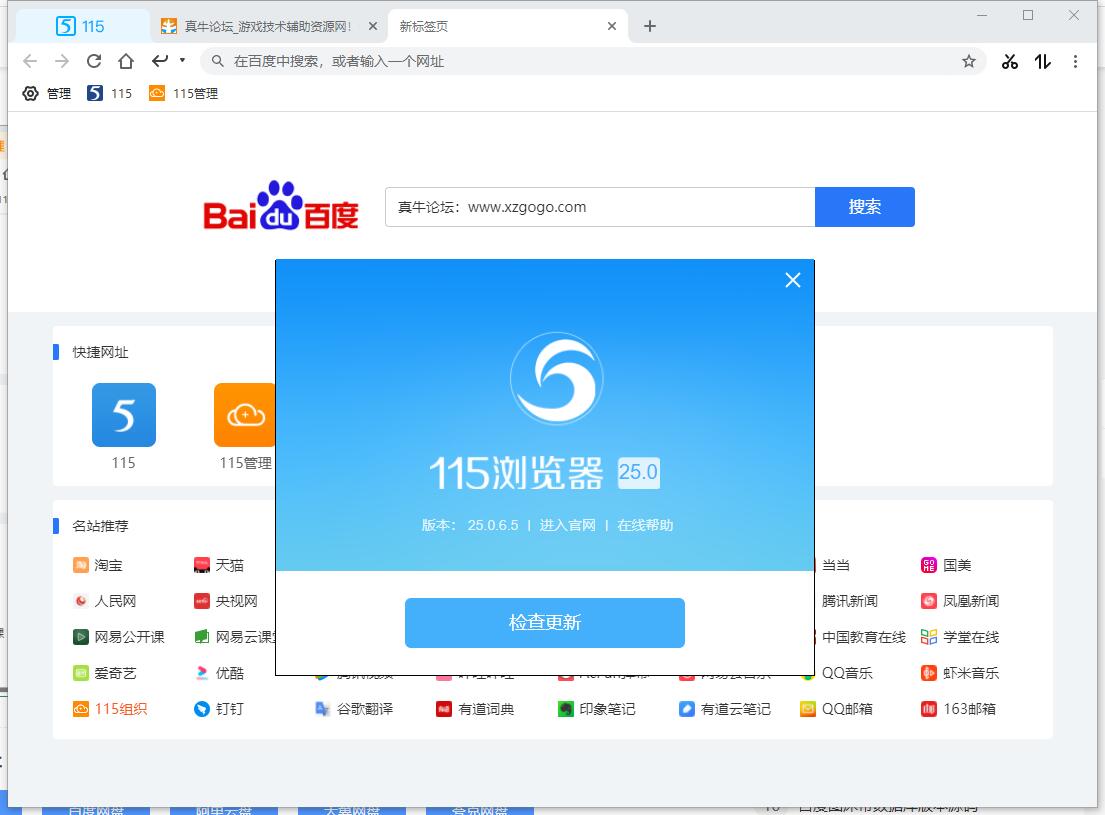The image size is (1105, 815).
Task: Close the 真牛论坛 tab
Action: [373, 26]
